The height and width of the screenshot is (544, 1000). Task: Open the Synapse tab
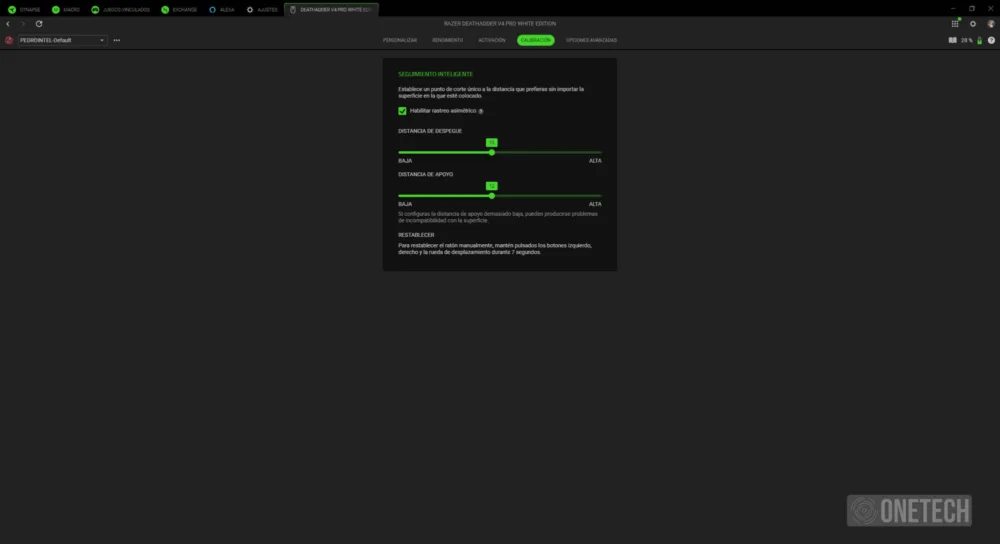pyautogui.click(x=24, y=10)
